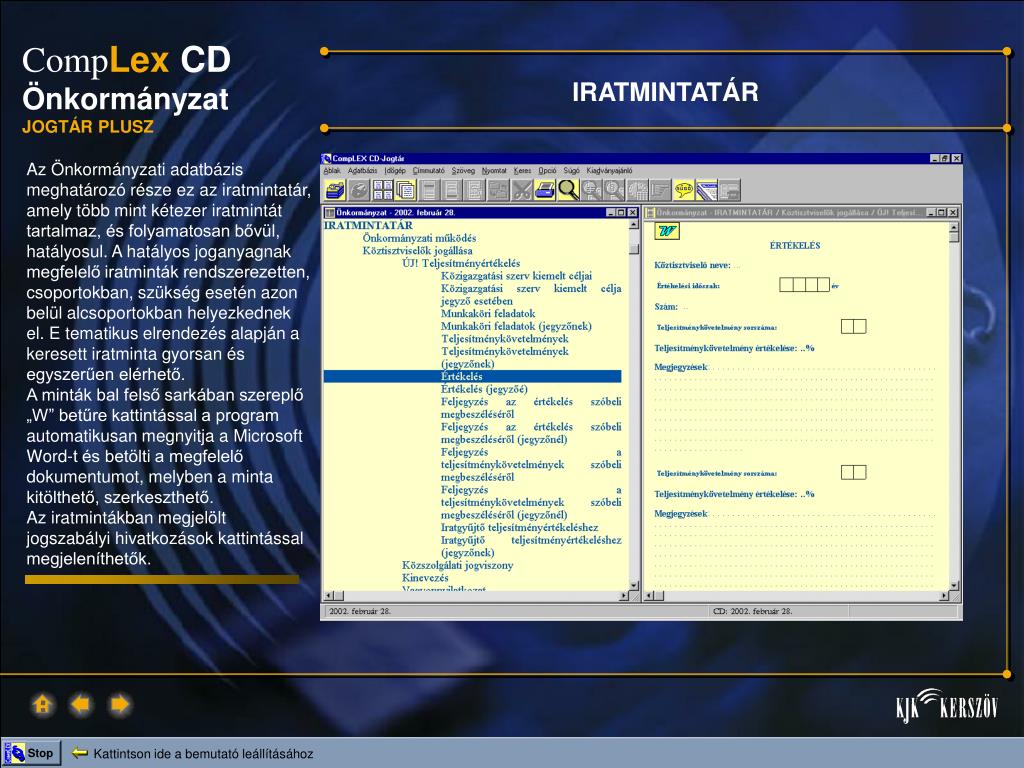Click 'Értékelési időszak:' label in document
This screenshot has height=768, width=1024.
click(x=688, y=286)
